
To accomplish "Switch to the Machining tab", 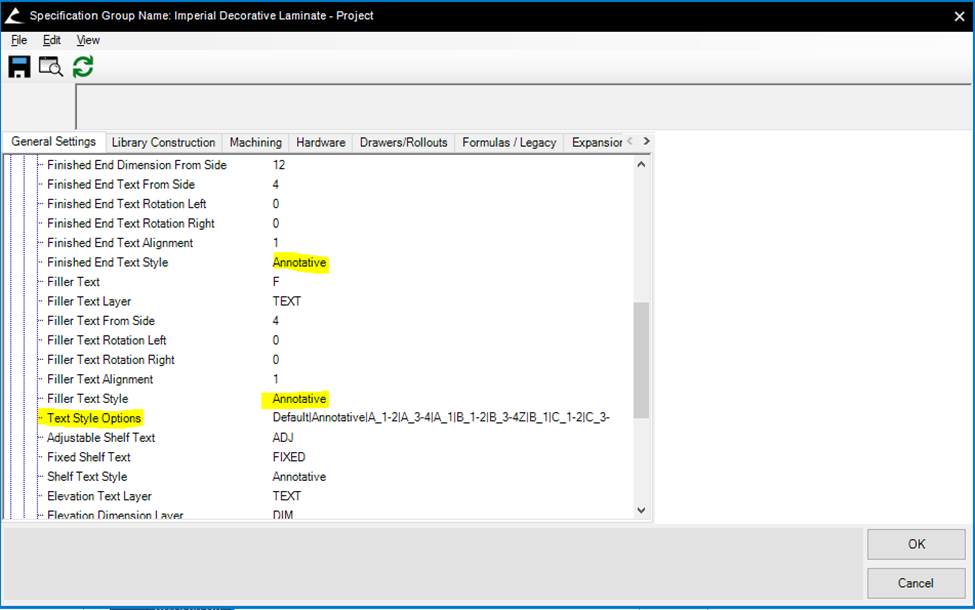I will [x=256, y=143].
